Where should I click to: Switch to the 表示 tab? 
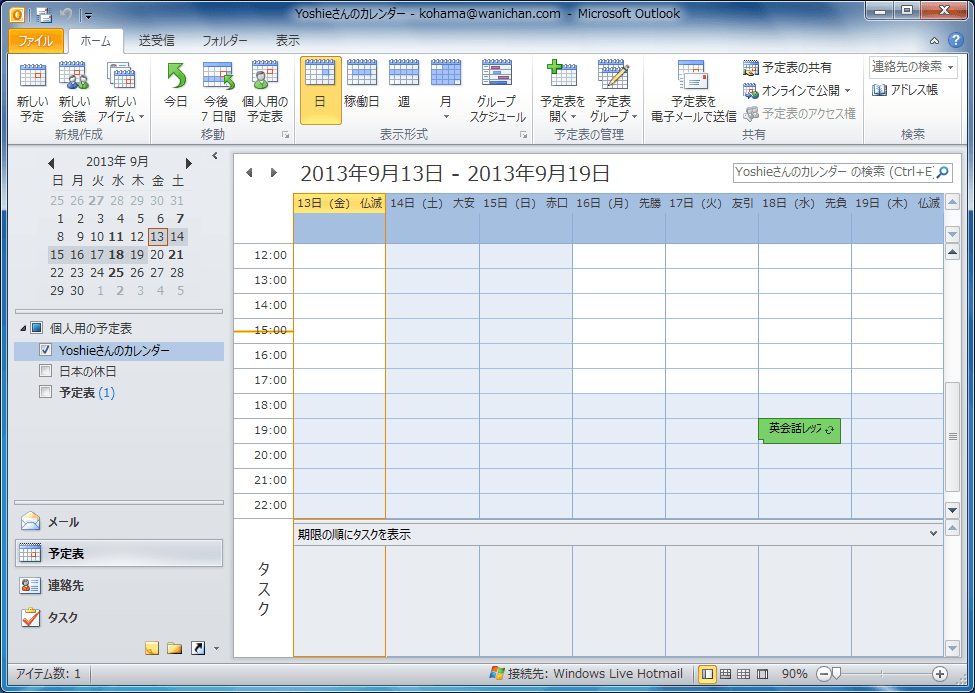point(288,41)
